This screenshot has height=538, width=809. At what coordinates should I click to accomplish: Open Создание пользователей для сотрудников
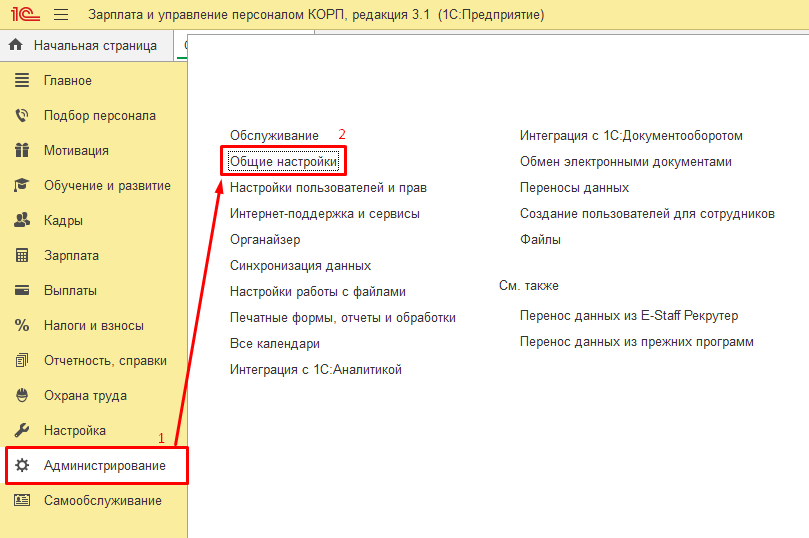(647, 214)
